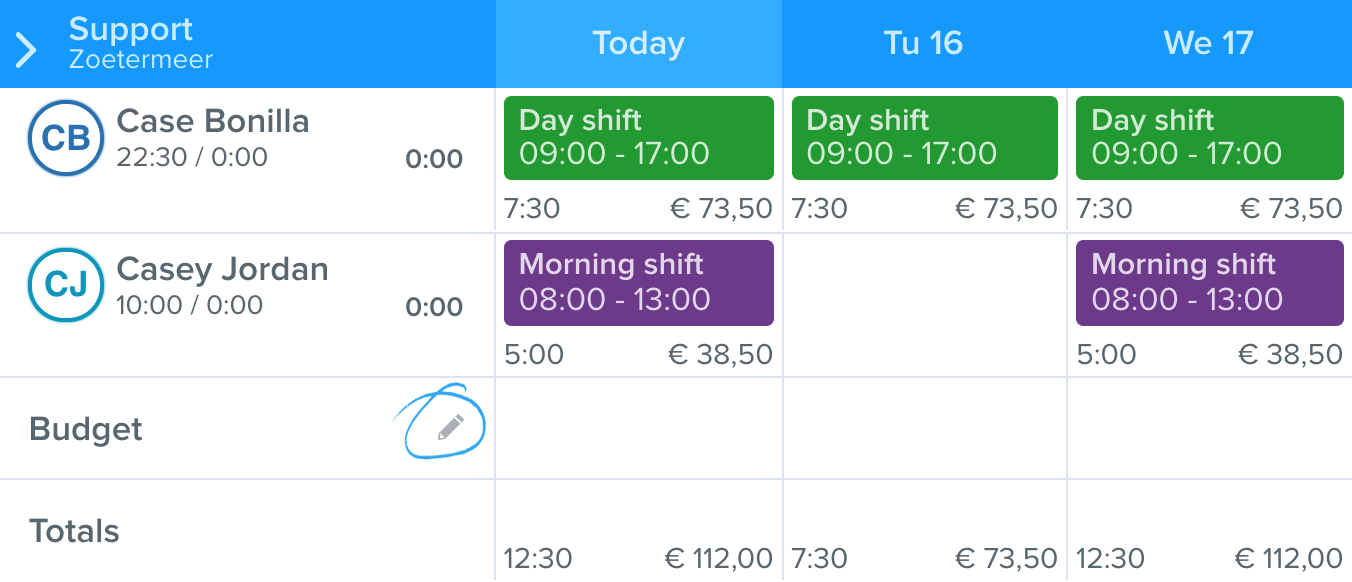Select the Today column header
Image resolution: width=1352 pixels, height=582 pixels.
[x=638, y=43]
